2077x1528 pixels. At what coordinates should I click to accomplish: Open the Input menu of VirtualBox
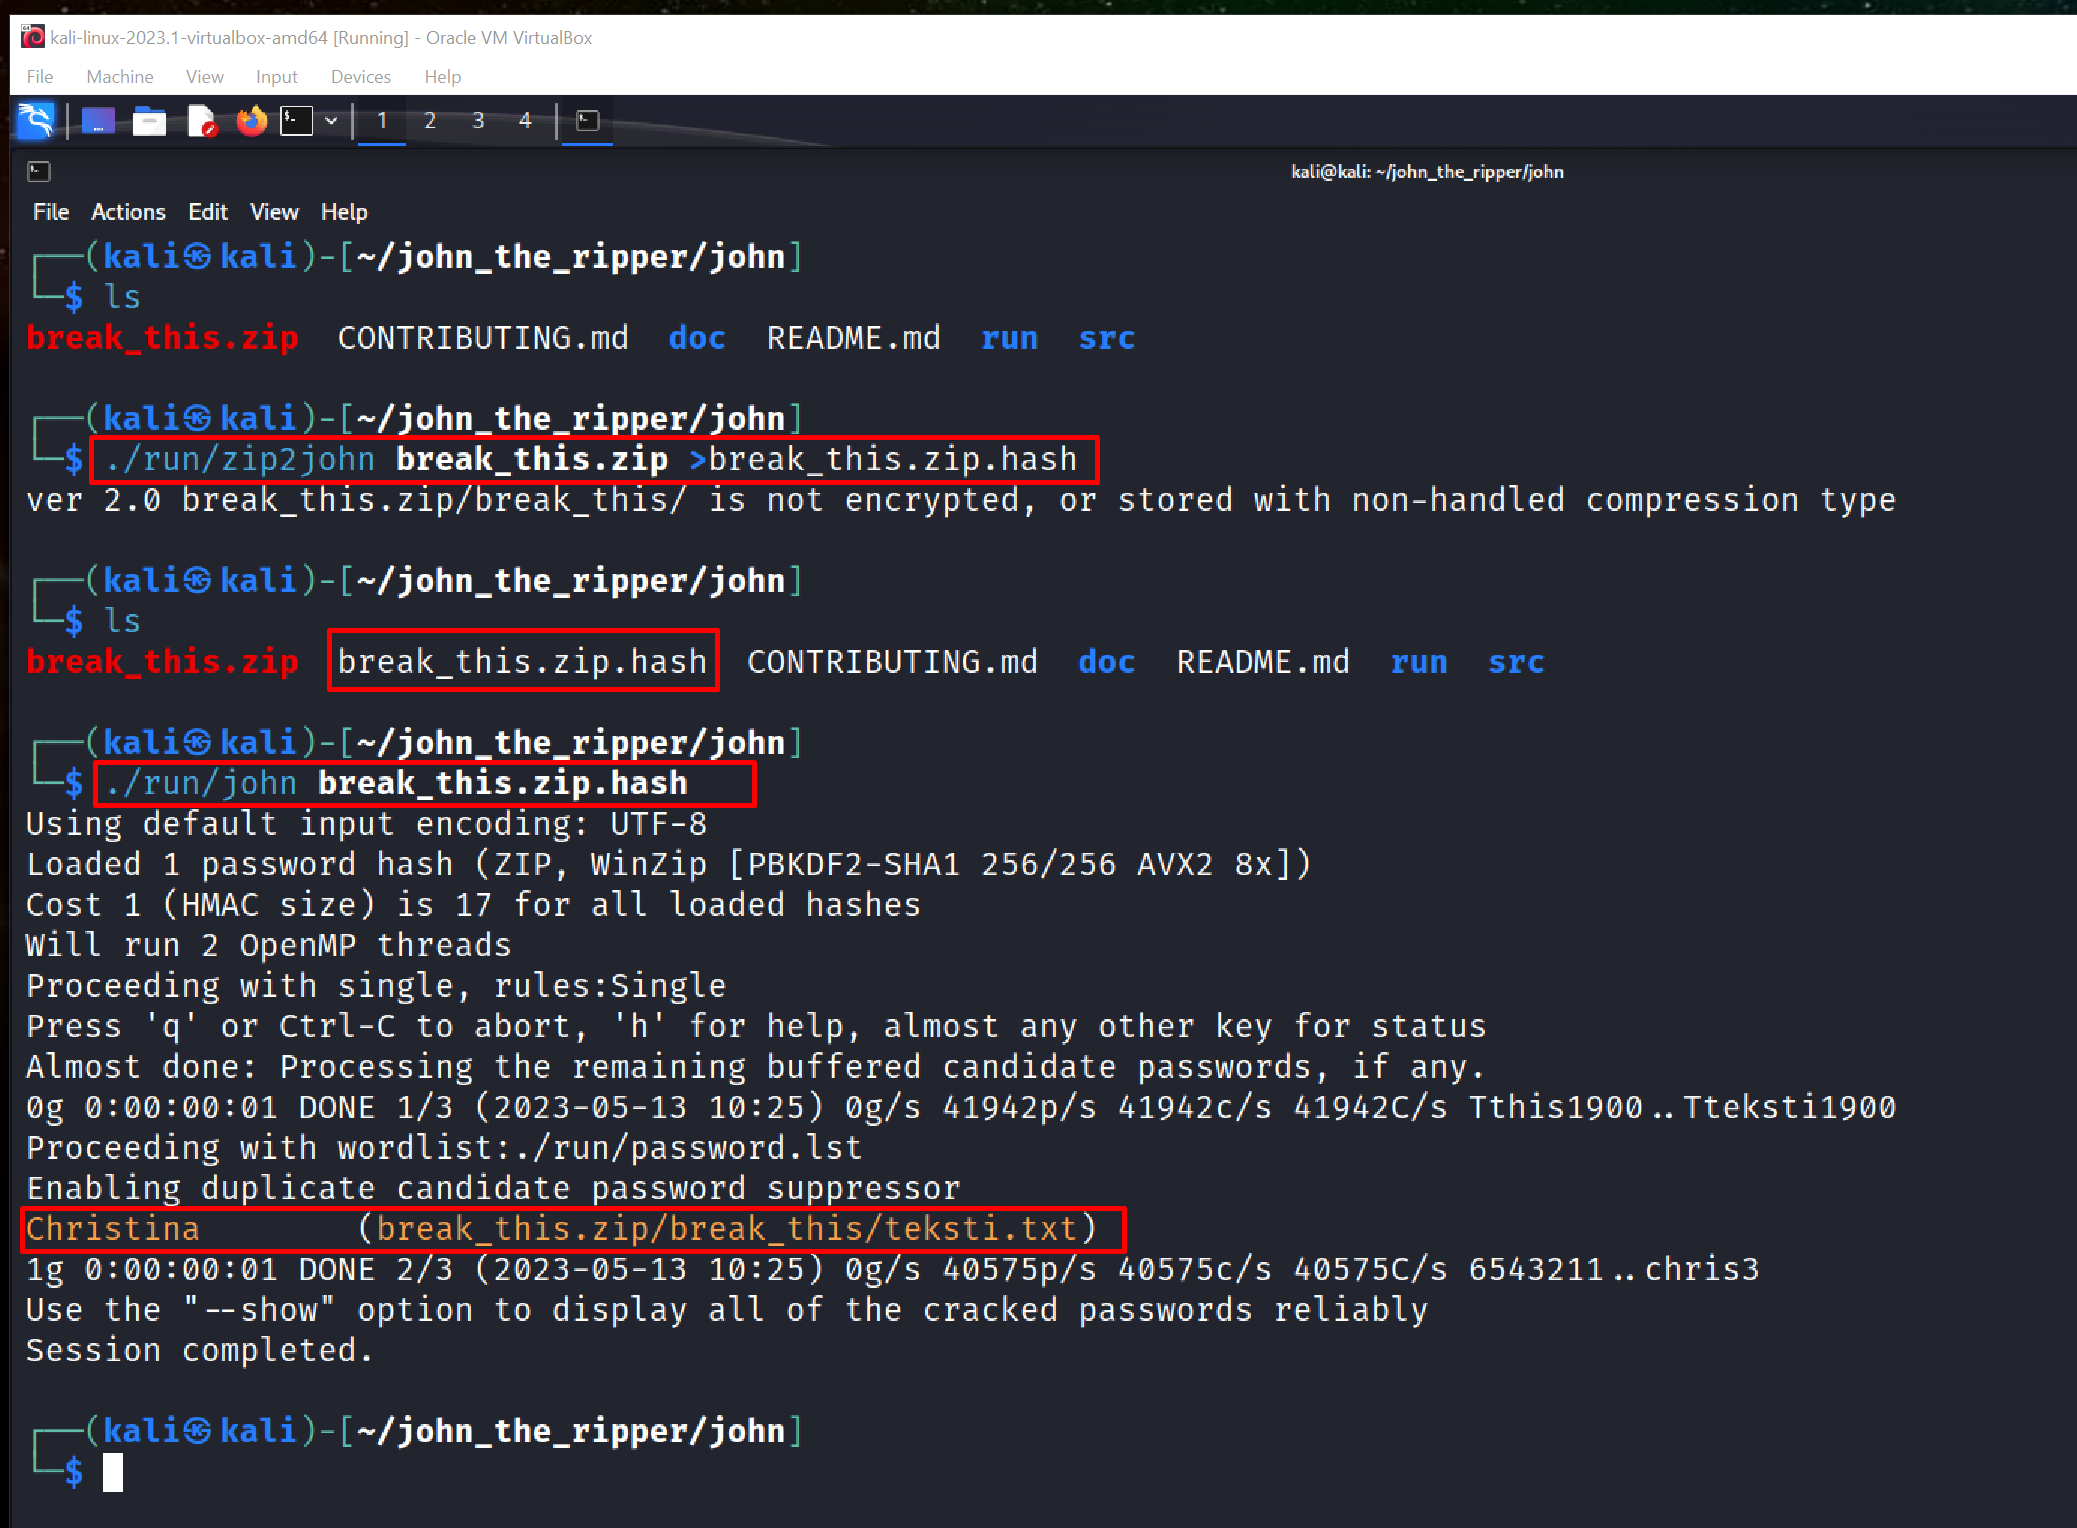[x=276, y=76]
